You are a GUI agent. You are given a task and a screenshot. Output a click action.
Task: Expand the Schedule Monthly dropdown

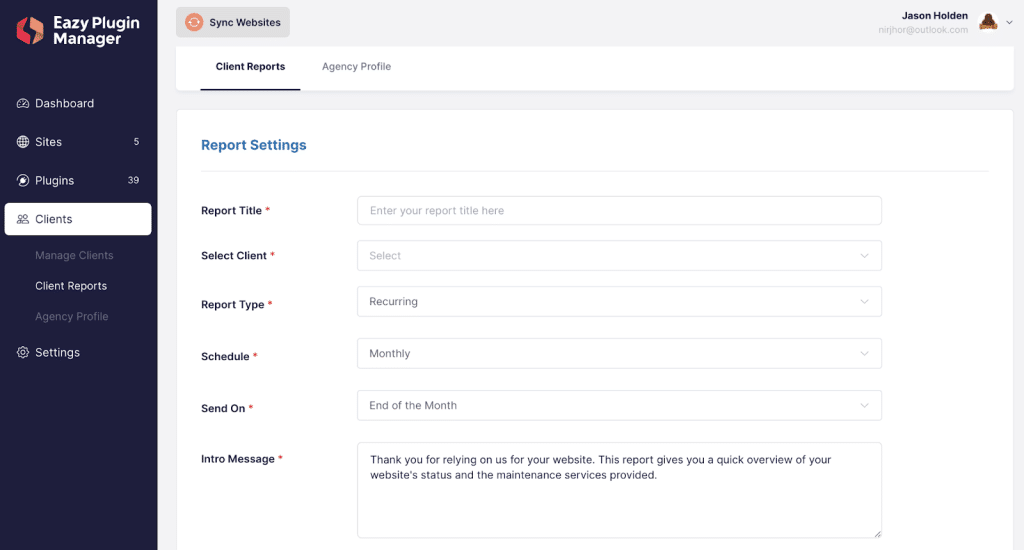tap(619, 353)
